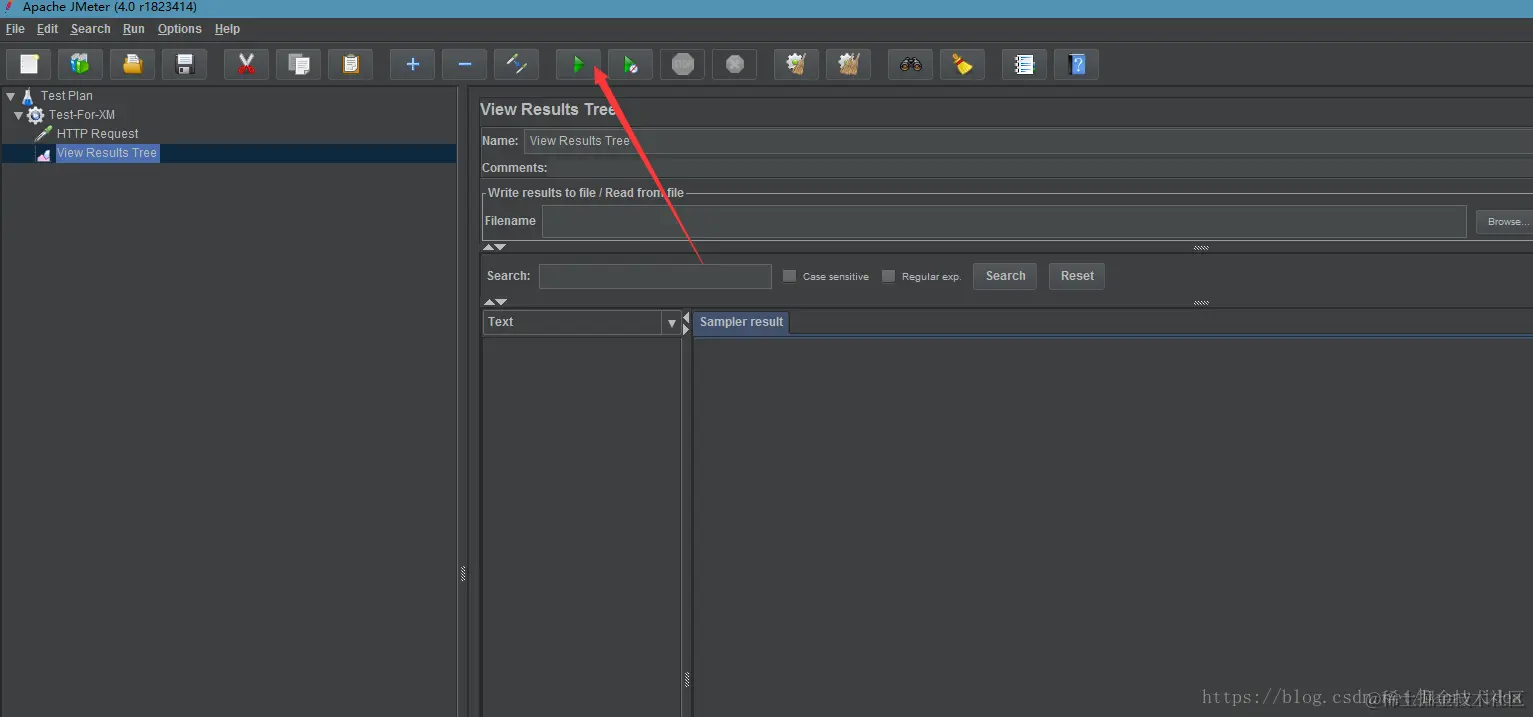Open the Function Helper list icon
The image size is (1533, 717).
pos(1024,65)
